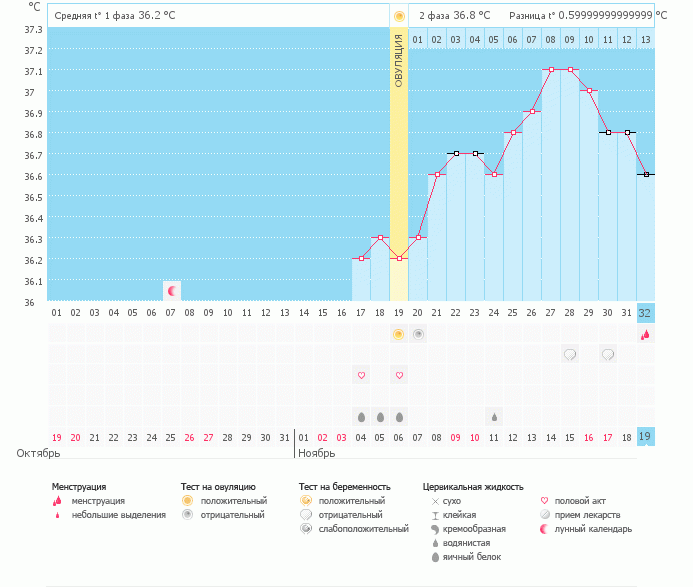
Task: Click the 'Менструация' legend heading
Action: [79, 487]
